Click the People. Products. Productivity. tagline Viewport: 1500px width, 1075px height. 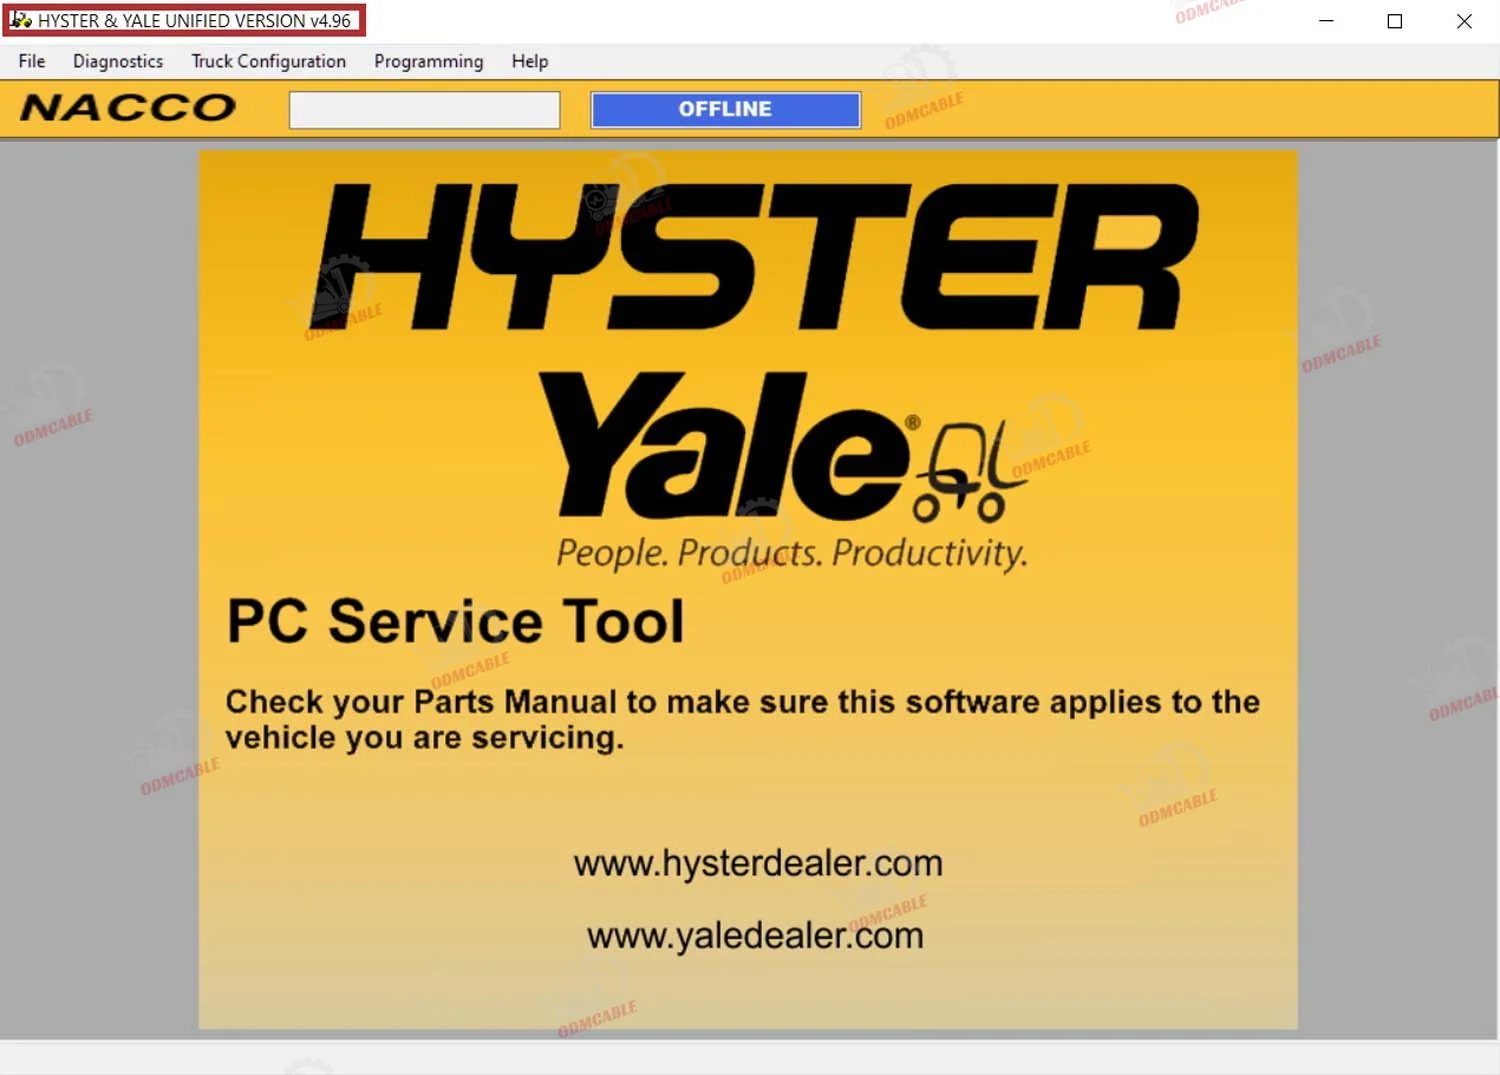791,552
